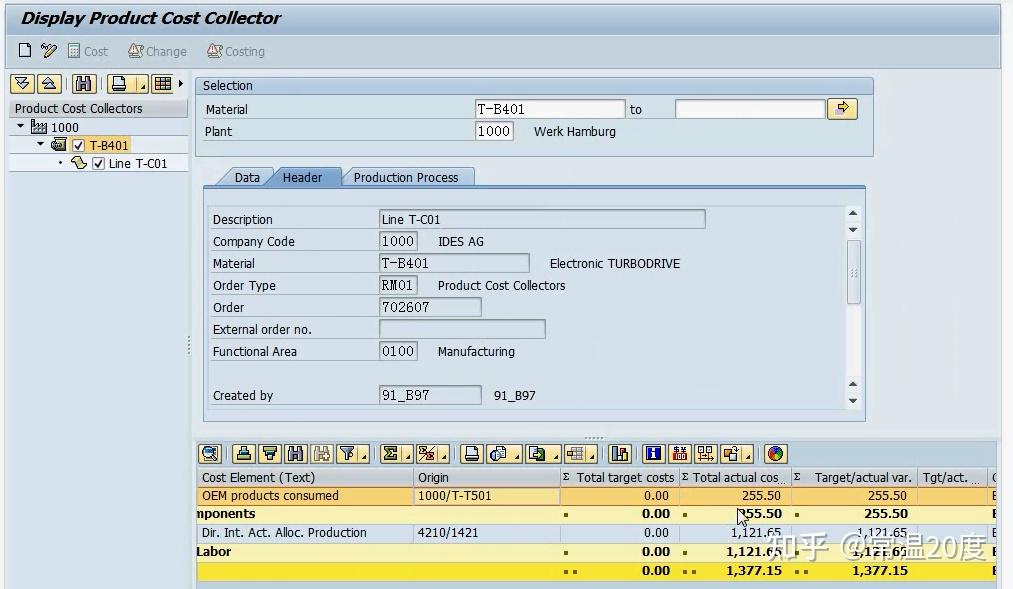Select the Expand All icon in the left toolbar
1013x589 pixels.
[x=21, y=84]
